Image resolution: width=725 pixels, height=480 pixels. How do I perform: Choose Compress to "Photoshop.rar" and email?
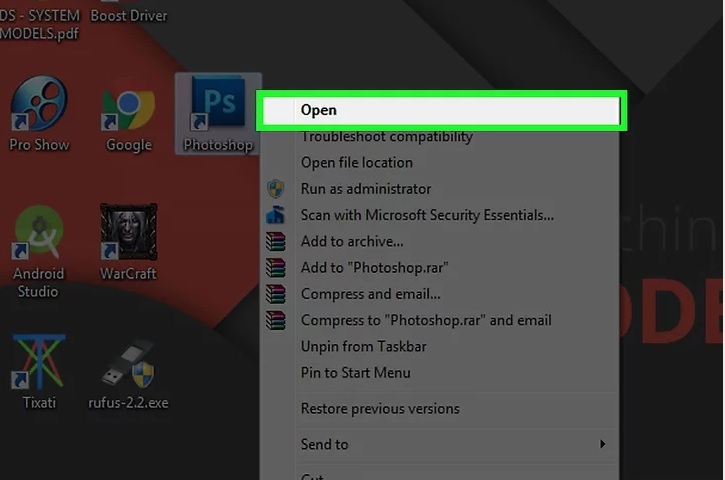pyautogui.click(x=439, y=320)
